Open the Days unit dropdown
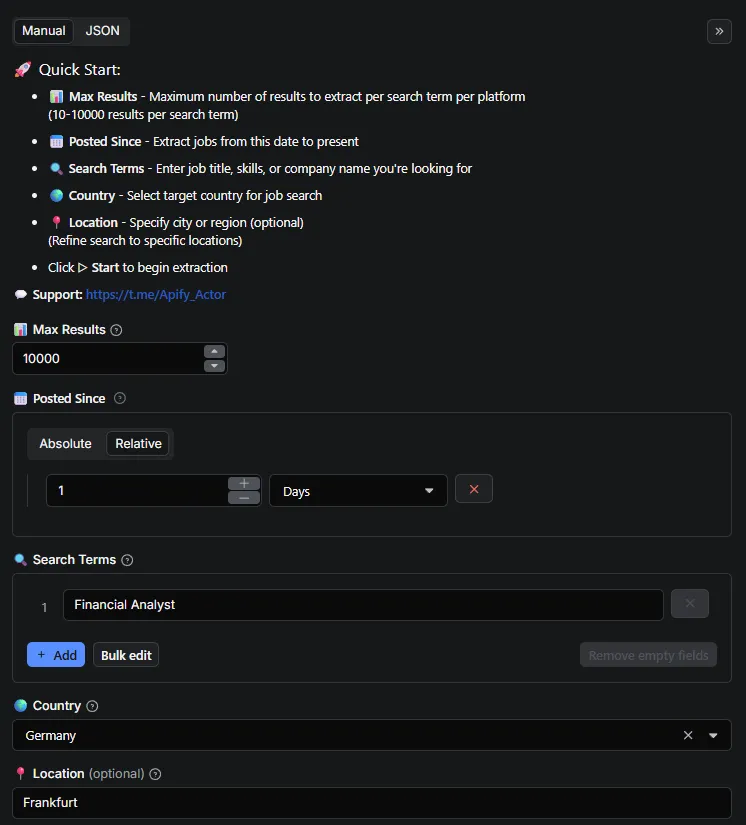 (x=358, y=490)
